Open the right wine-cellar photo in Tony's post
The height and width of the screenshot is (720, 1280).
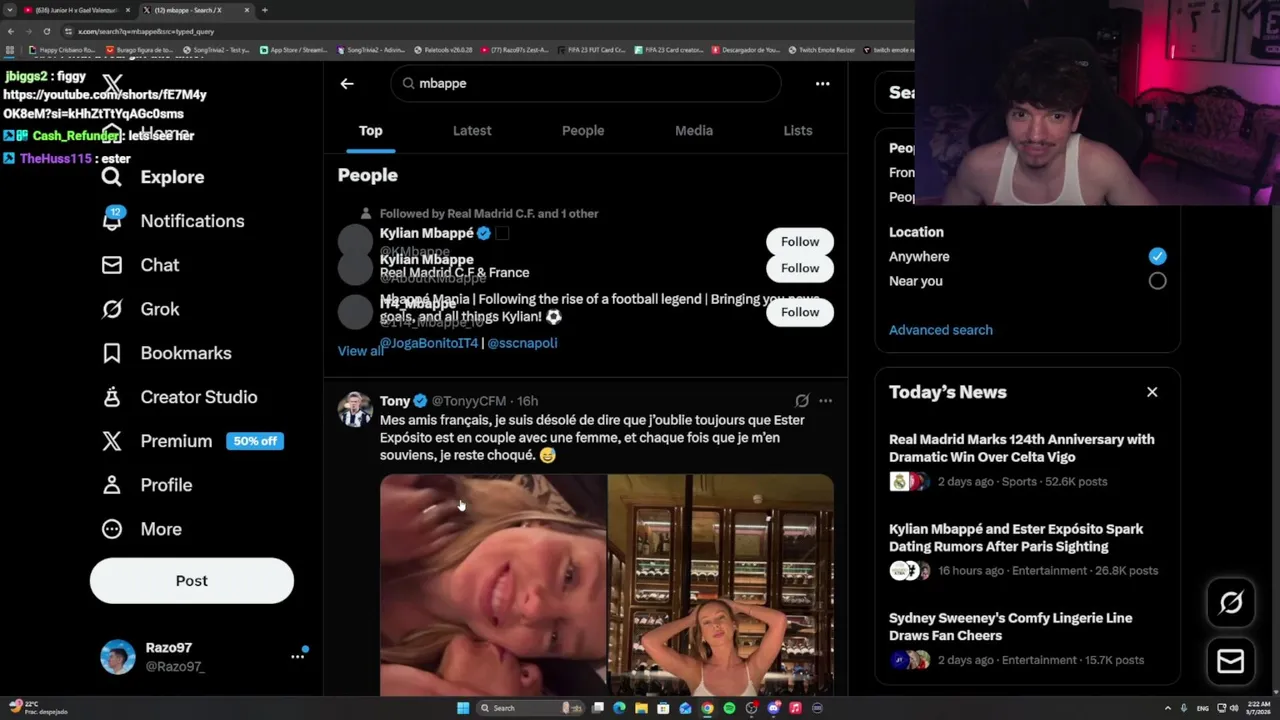[x=721, y=584]
